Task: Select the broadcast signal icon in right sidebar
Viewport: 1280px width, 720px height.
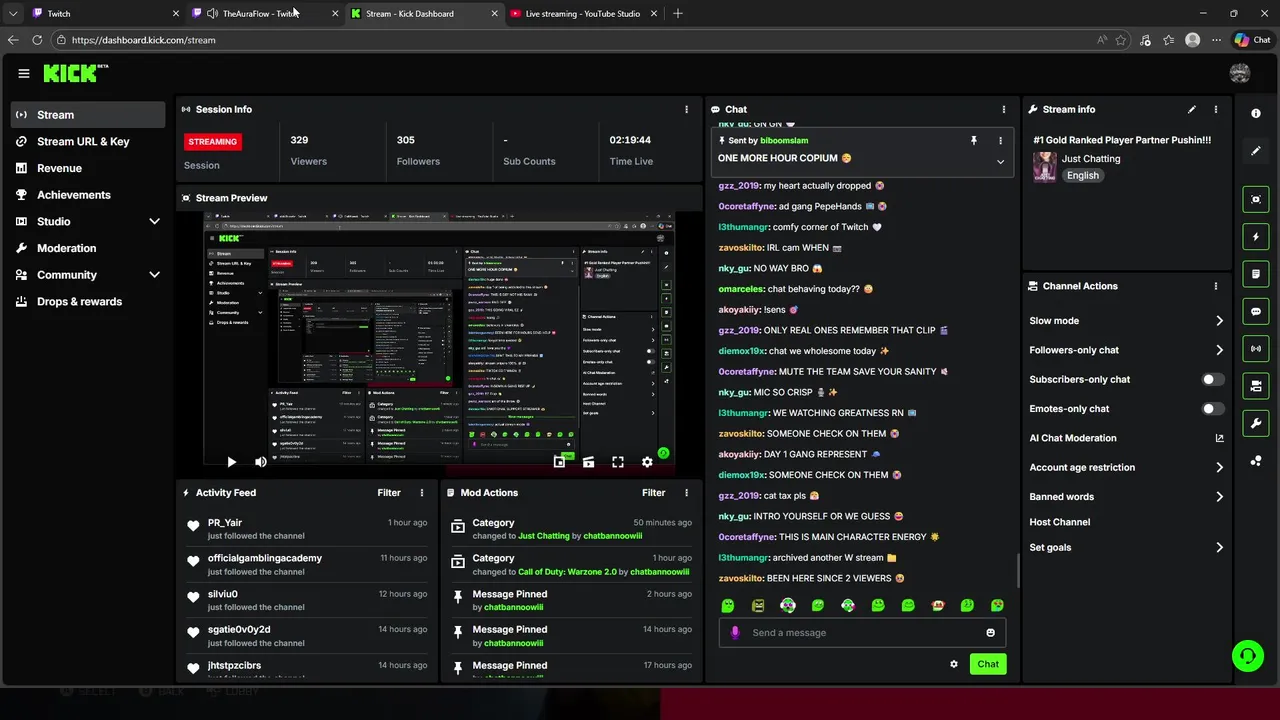Action: coord(1256,348)
